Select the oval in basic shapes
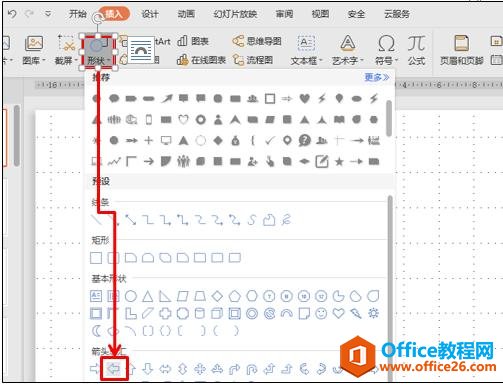This screenshot has height=384, width=503. click(131, 296)
